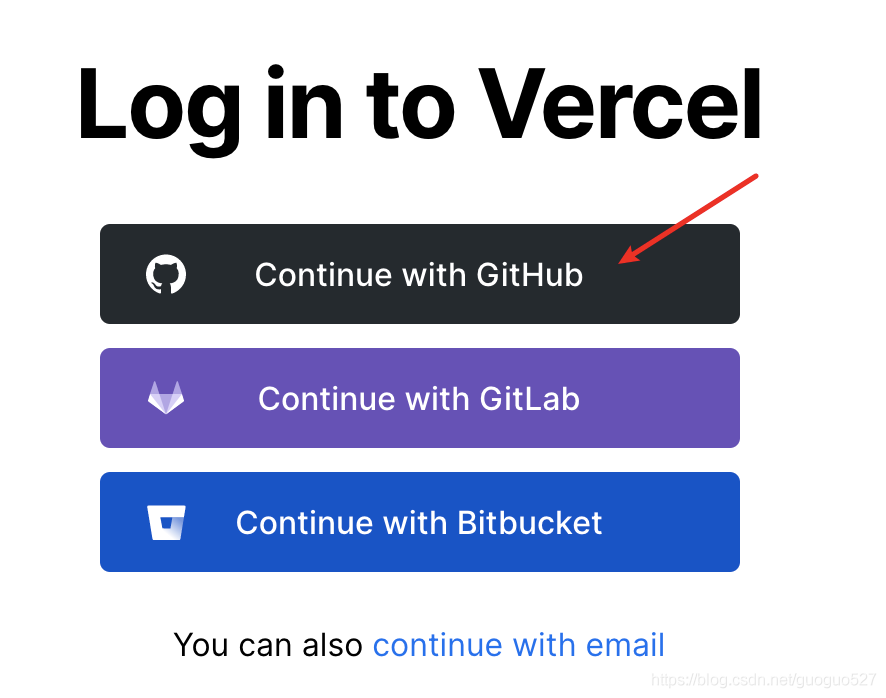886x698 pixels.
Task: Click the word "Vercel" in the heading
Action: 621,106
